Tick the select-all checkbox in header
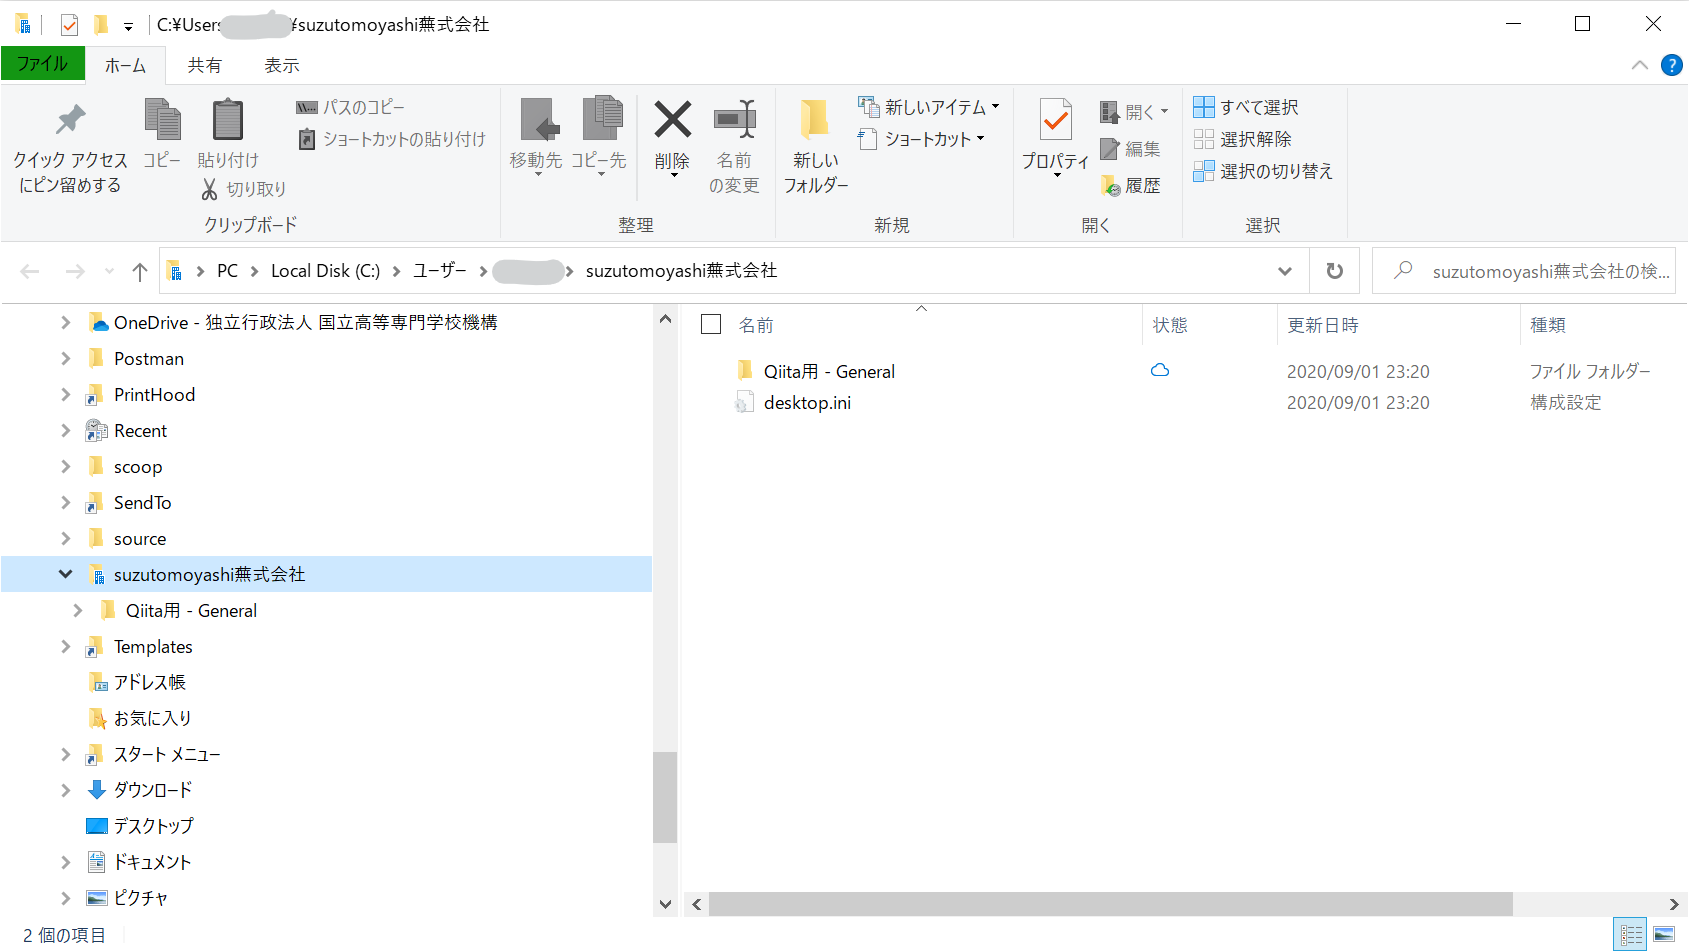Image resolution: width=1689 pixels, height=952 pixels. (711, 324)
